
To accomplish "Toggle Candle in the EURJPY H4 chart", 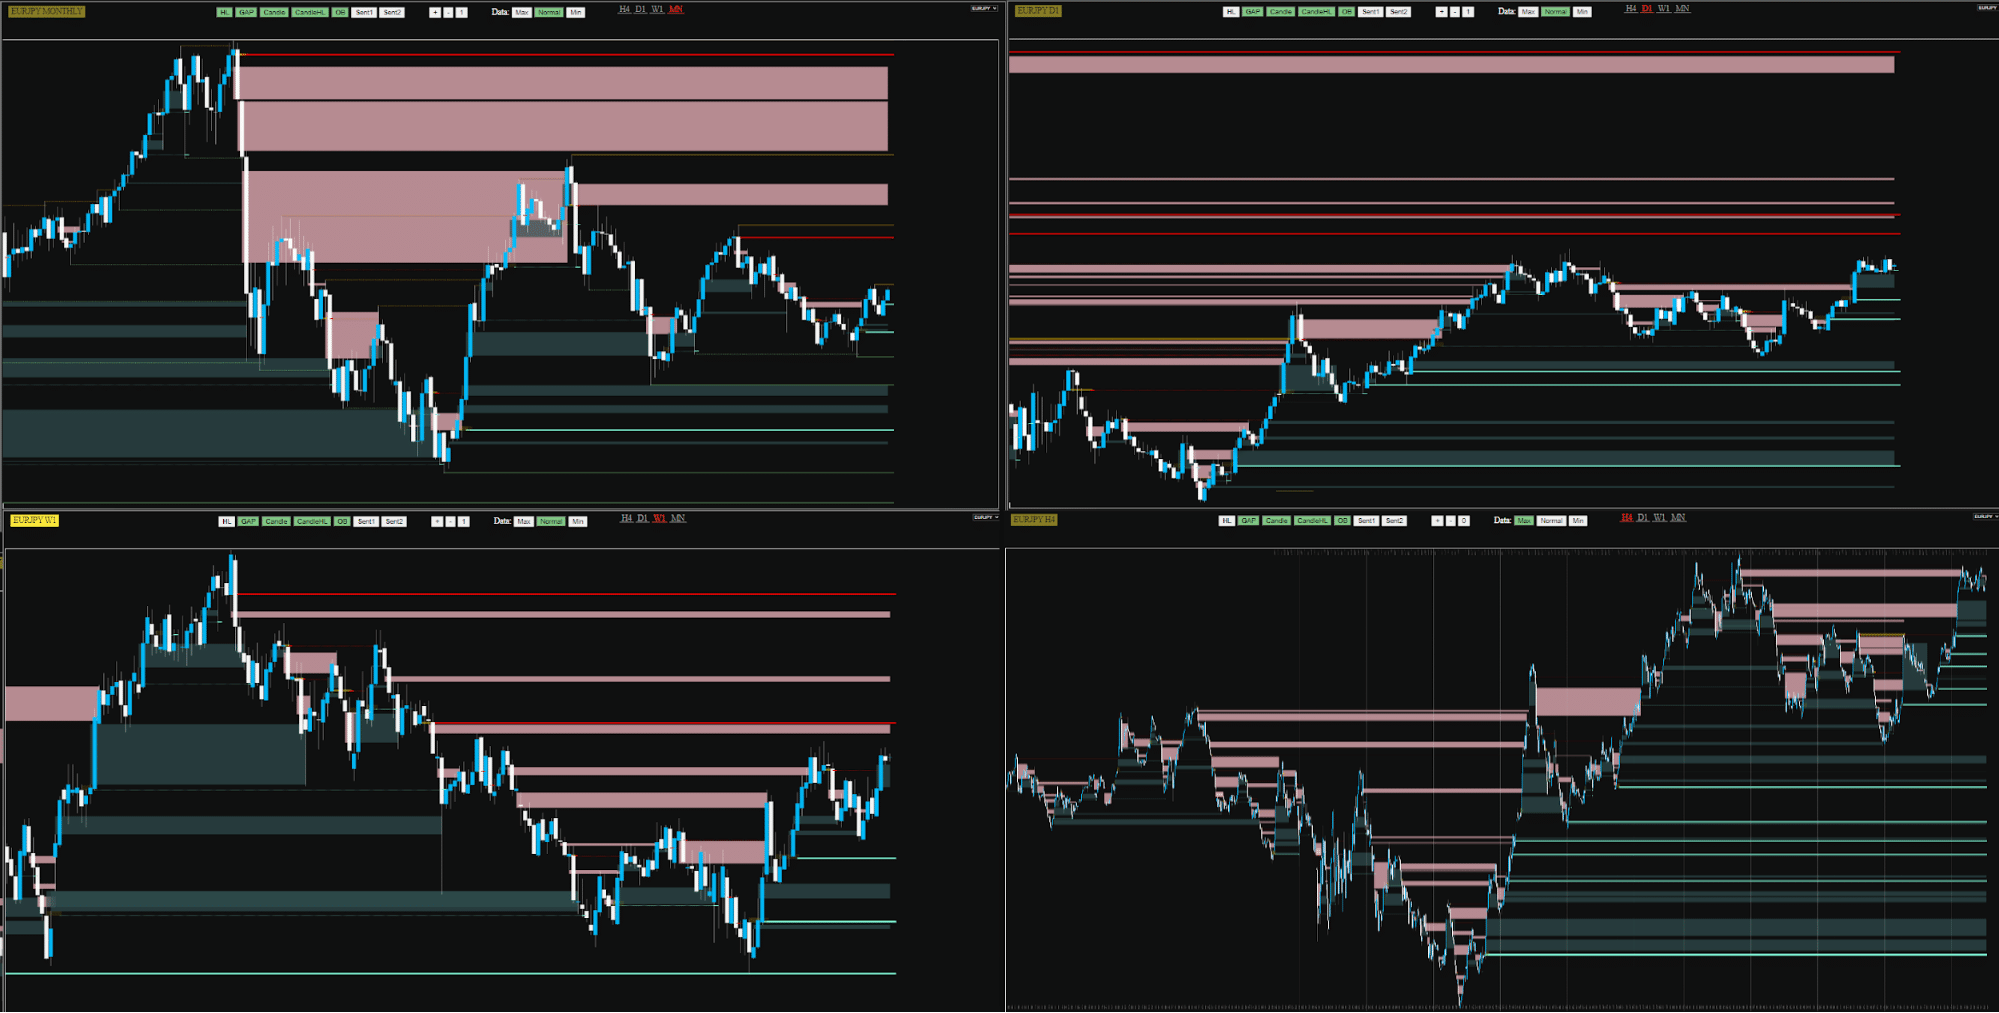I will click(x=1276, y=521).
